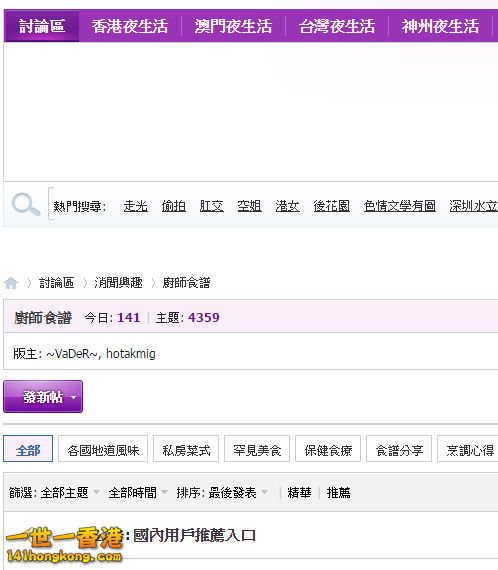Click hot search link 走光

tap(136, 206)
